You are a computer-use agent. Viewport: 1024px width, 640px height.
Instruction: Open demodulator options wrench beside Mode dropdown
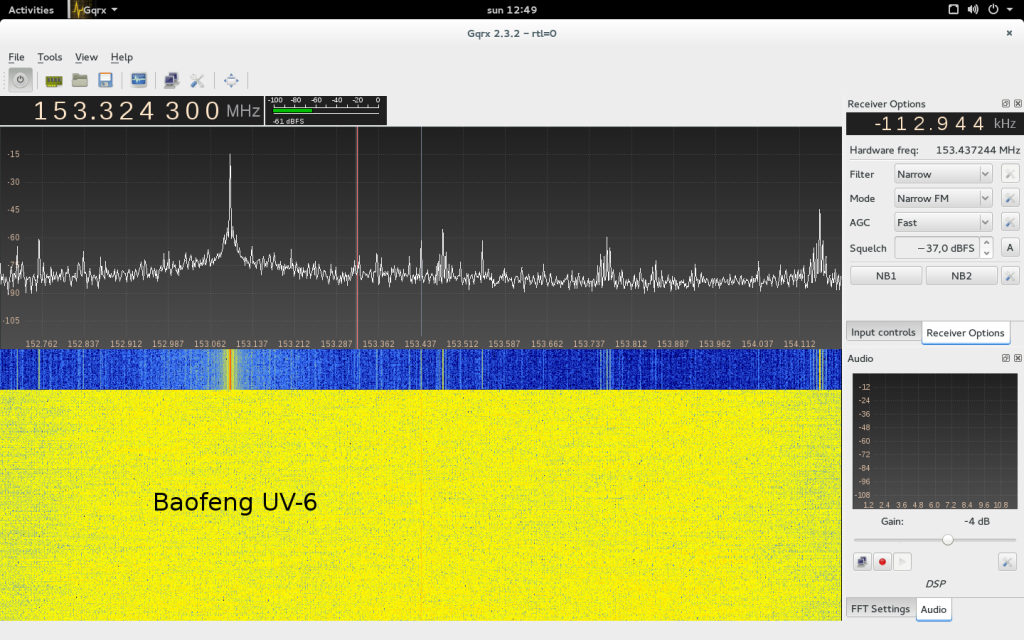[x=1010, y=199]
